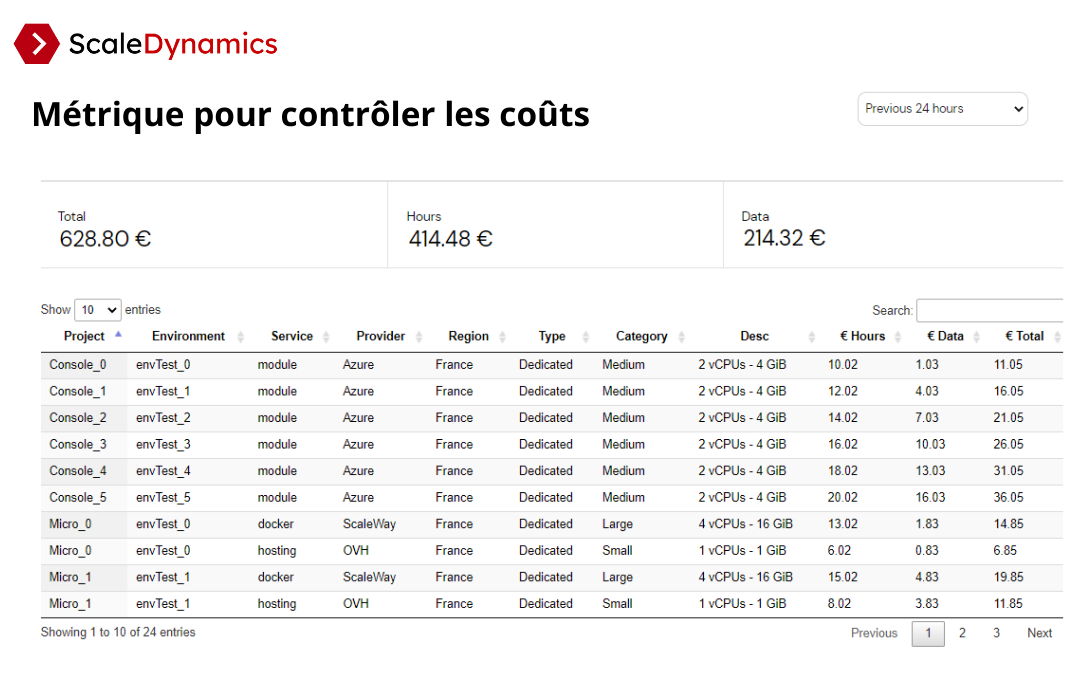
Task: Select the Console_3 project row
Action: click(x=552, y=445)
